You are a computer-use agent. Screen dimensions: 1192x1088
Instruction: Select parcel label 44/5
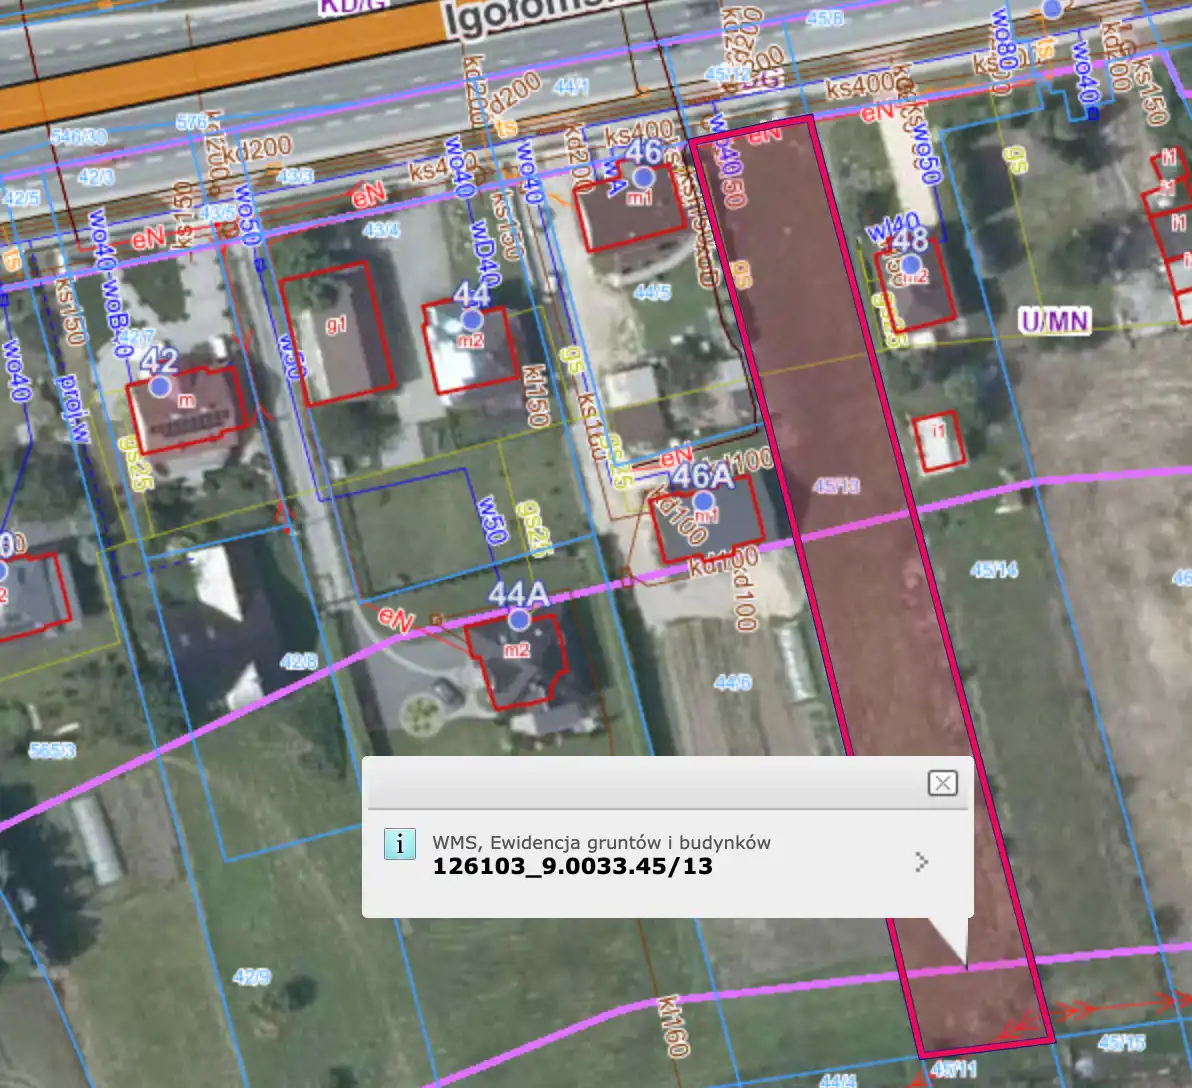click(652, 292)
